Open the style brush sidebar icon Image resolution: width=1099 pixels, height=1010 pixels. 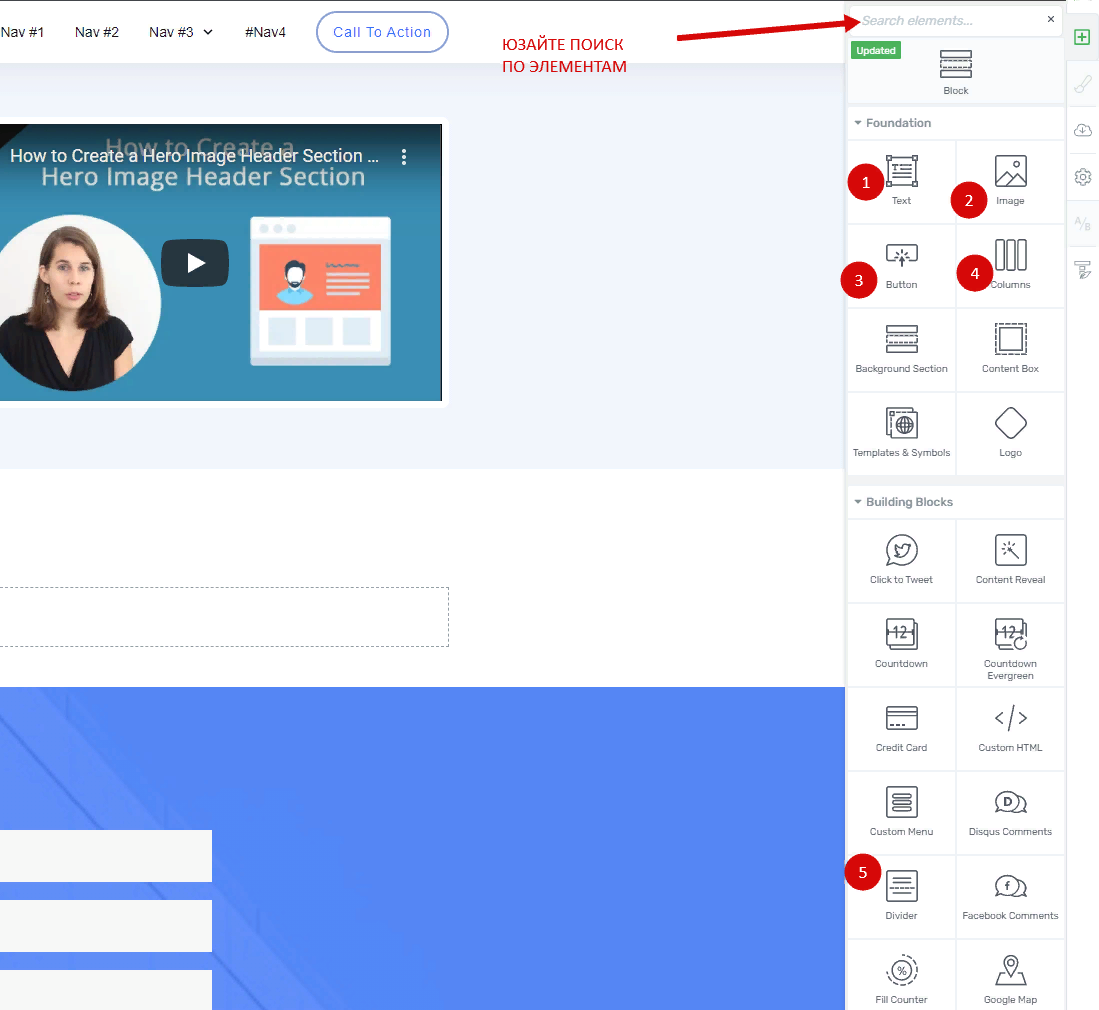point(1083,84)
